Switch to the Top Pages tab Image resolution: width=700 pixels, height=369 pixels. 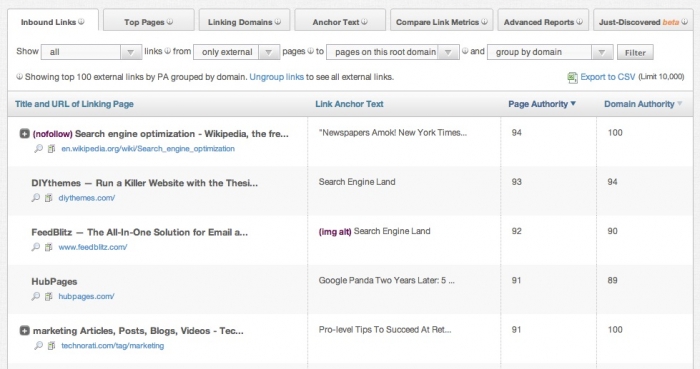pos(149,21)
